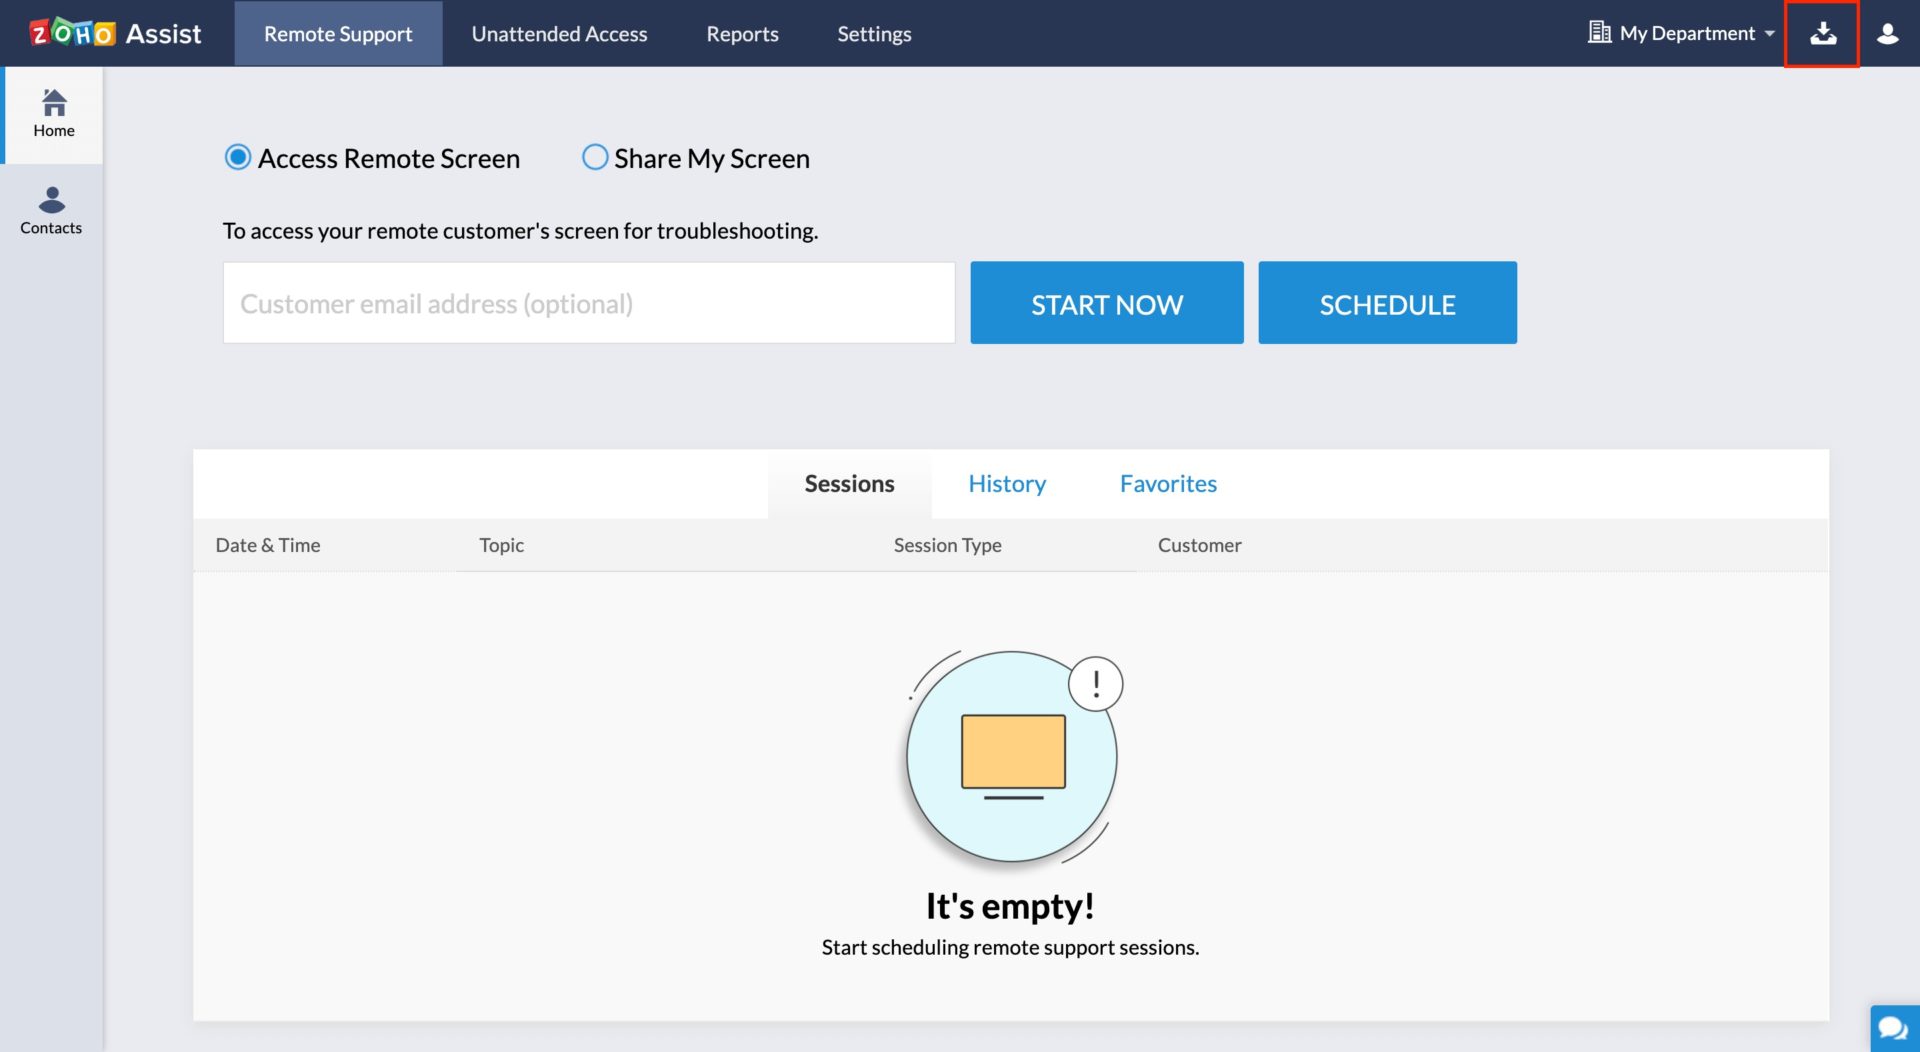The image size is (1920, 1052).
Task: Switch to Unattended Access
Action: pyautogui.click(x=559, y=33)
